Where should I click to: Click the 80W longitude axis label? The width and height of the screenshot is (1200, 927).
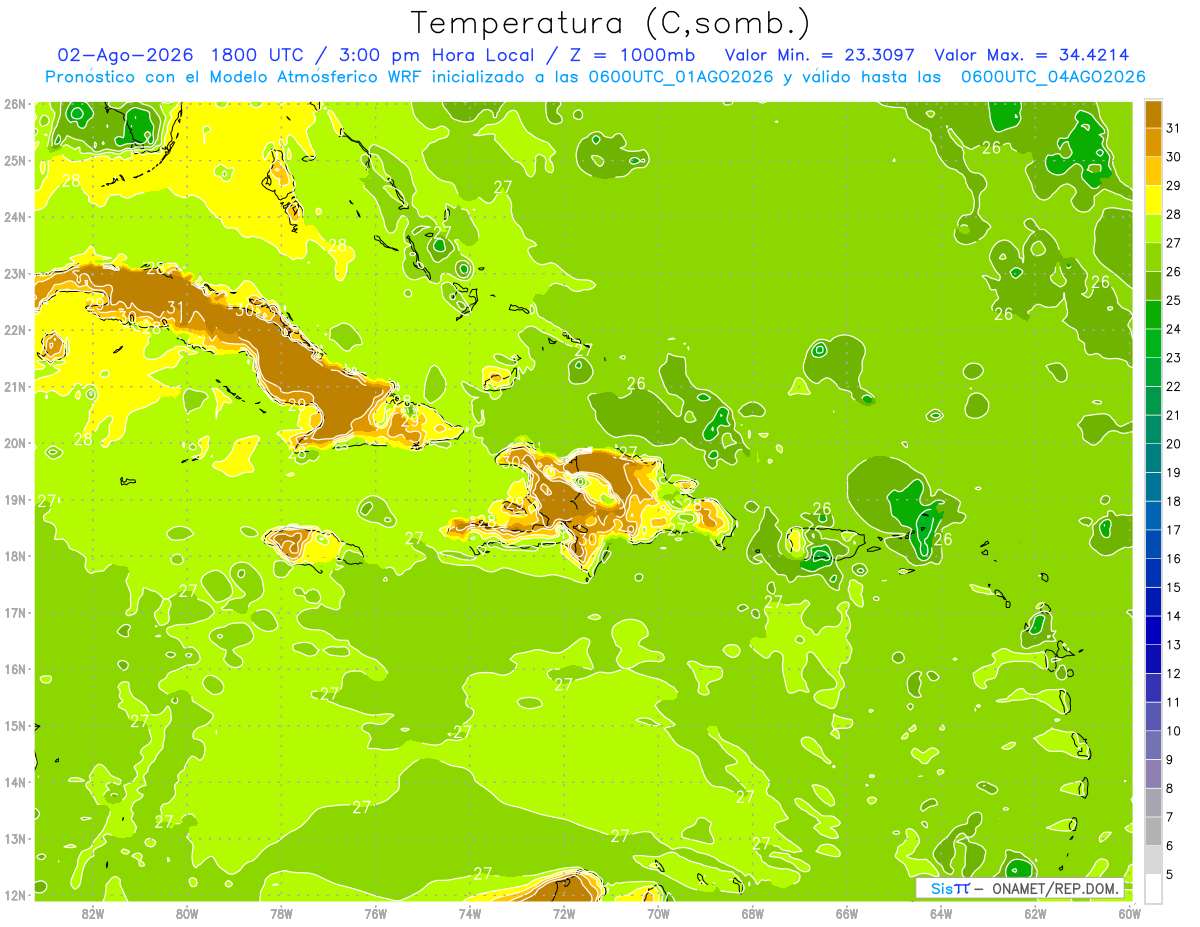click(x=187, y=913)
